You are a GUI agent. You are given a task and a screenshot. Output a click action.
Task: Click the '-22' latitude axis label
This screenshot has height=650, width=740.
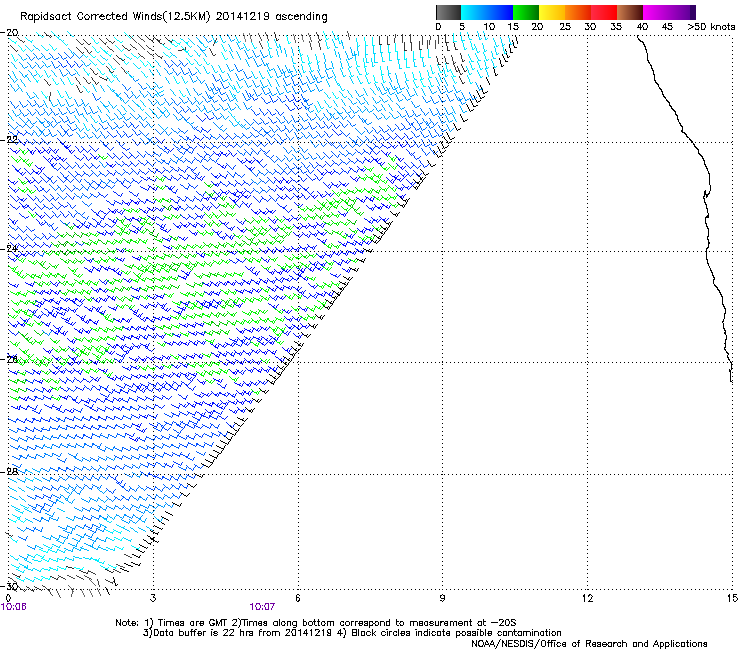pos(9,140)
